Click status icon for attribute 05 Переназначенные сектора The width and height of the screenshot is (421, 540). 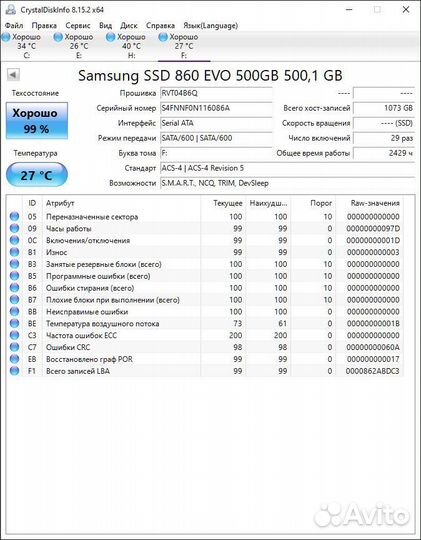pyautogui.click(x=14, y=217)
